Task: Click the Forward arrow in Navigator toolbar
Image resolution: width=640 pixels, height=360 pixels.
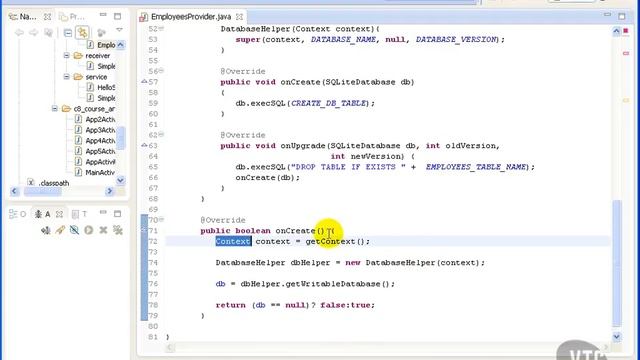Action: tap(33, 33)
